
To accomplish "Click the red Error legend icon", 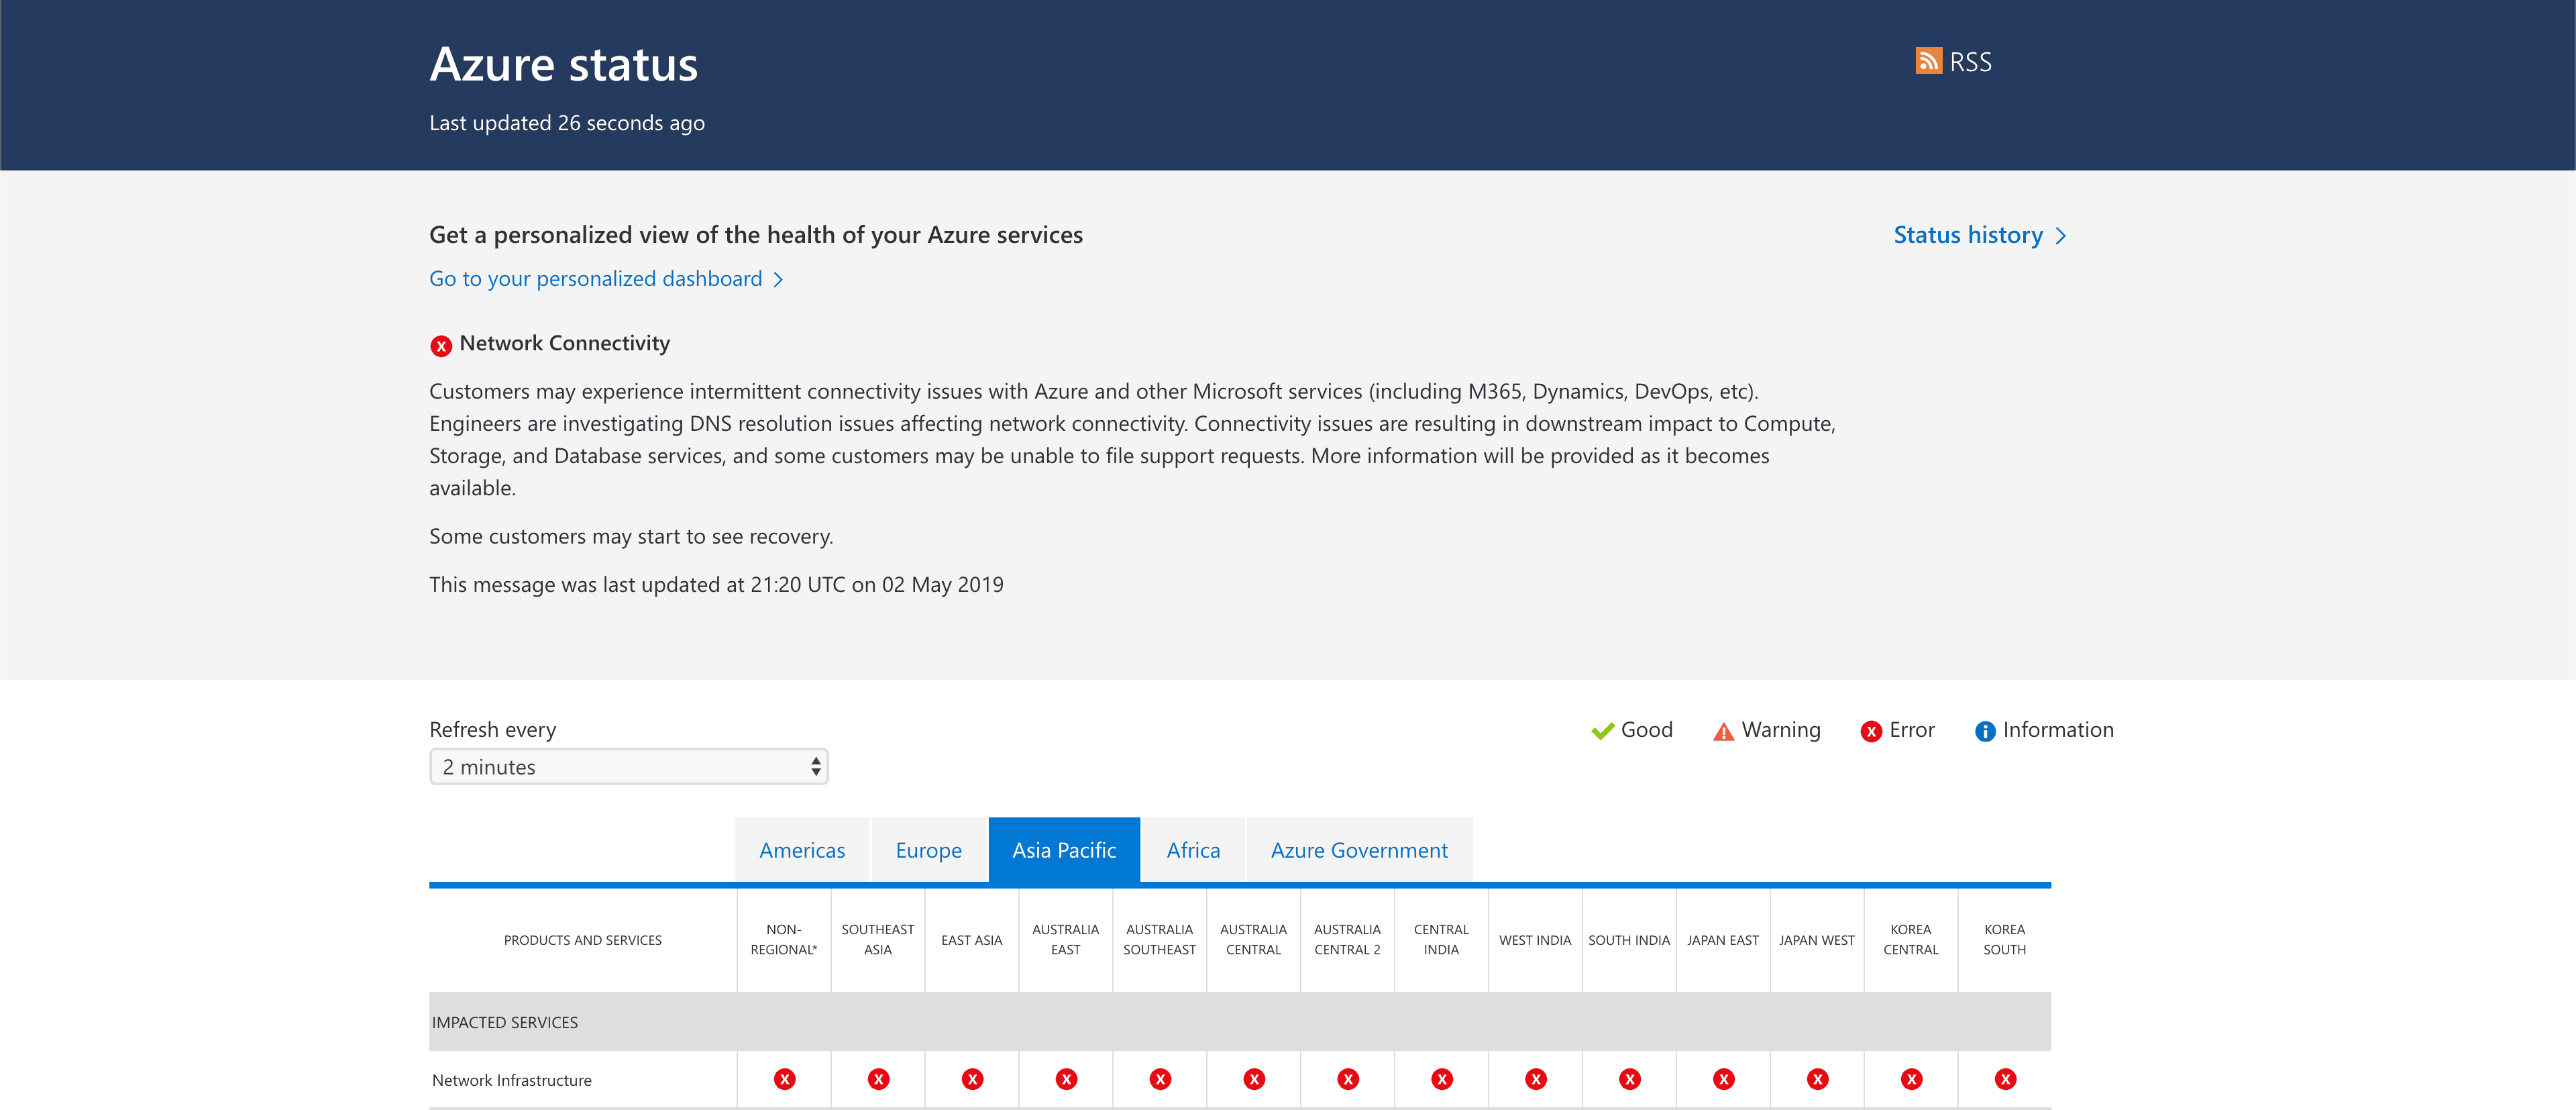I will pos(1870,732).
